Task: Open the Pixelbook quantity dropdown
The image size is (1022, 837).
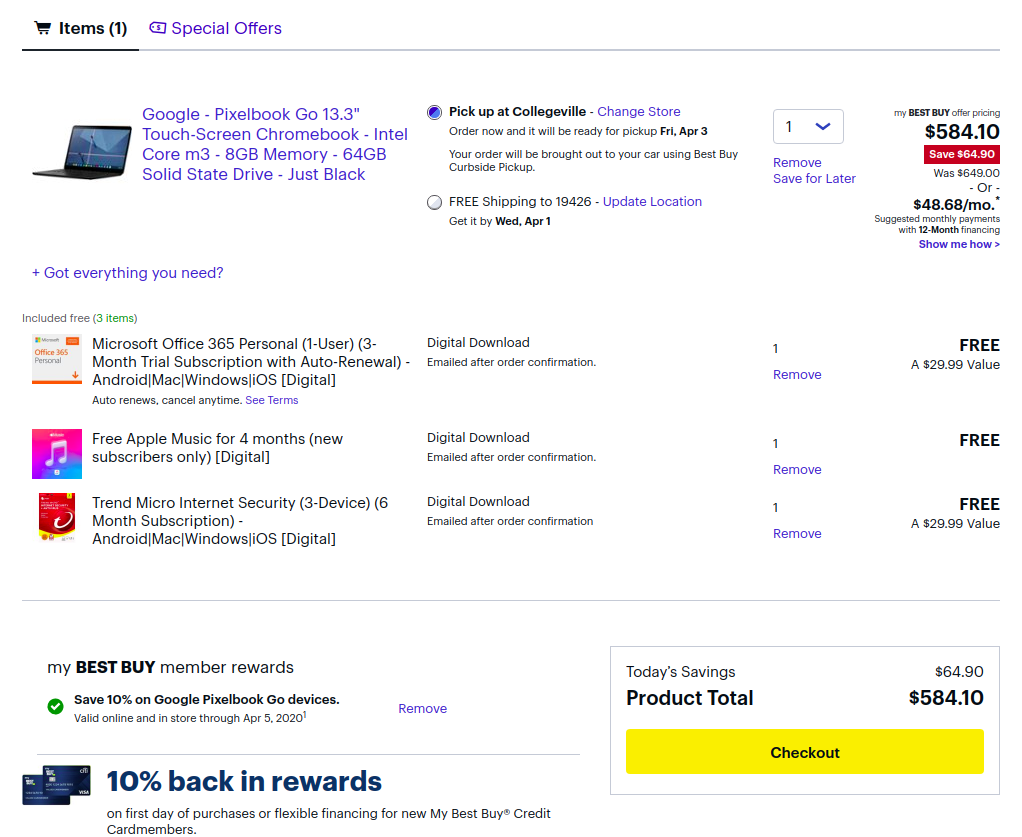Action: 808,126
